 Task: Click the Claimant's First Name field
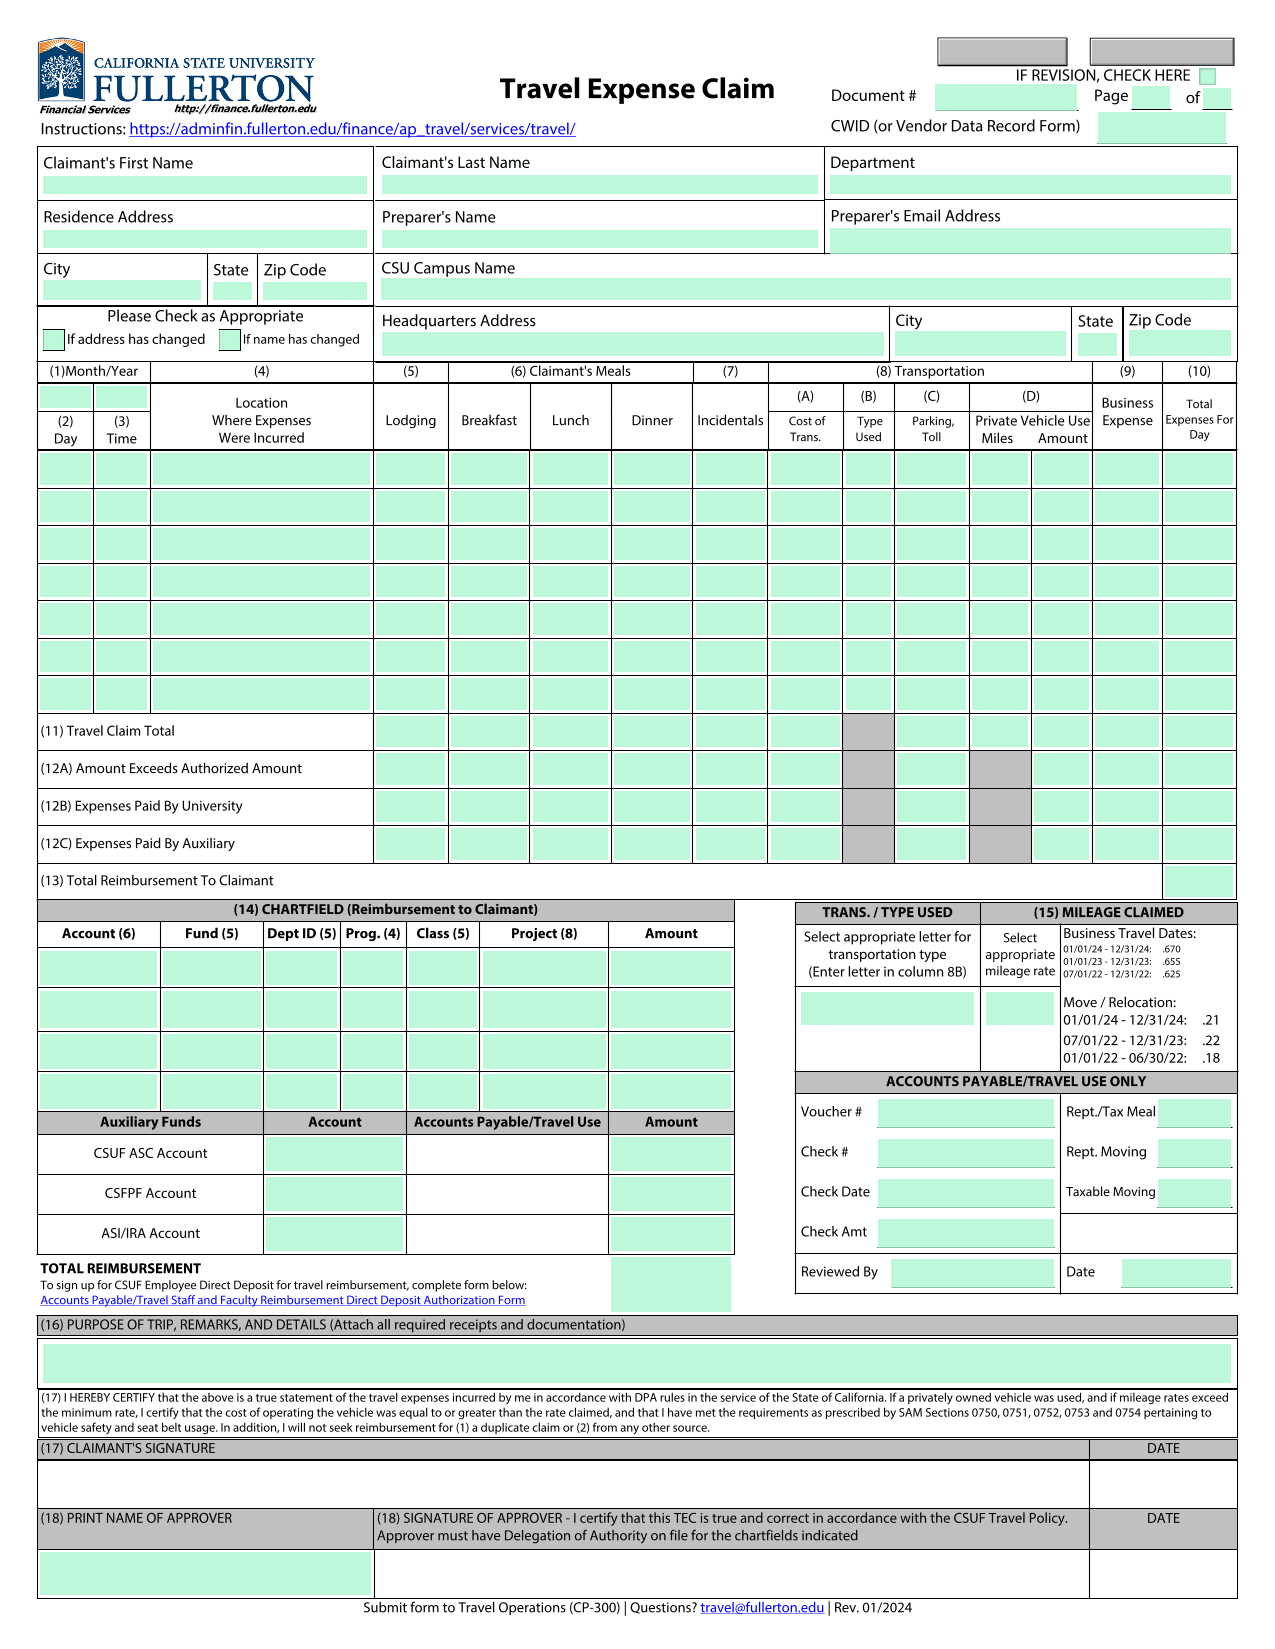pos(205,185)
